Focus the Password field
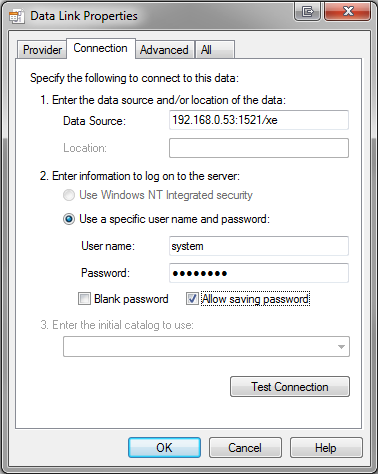 [259, 273]
